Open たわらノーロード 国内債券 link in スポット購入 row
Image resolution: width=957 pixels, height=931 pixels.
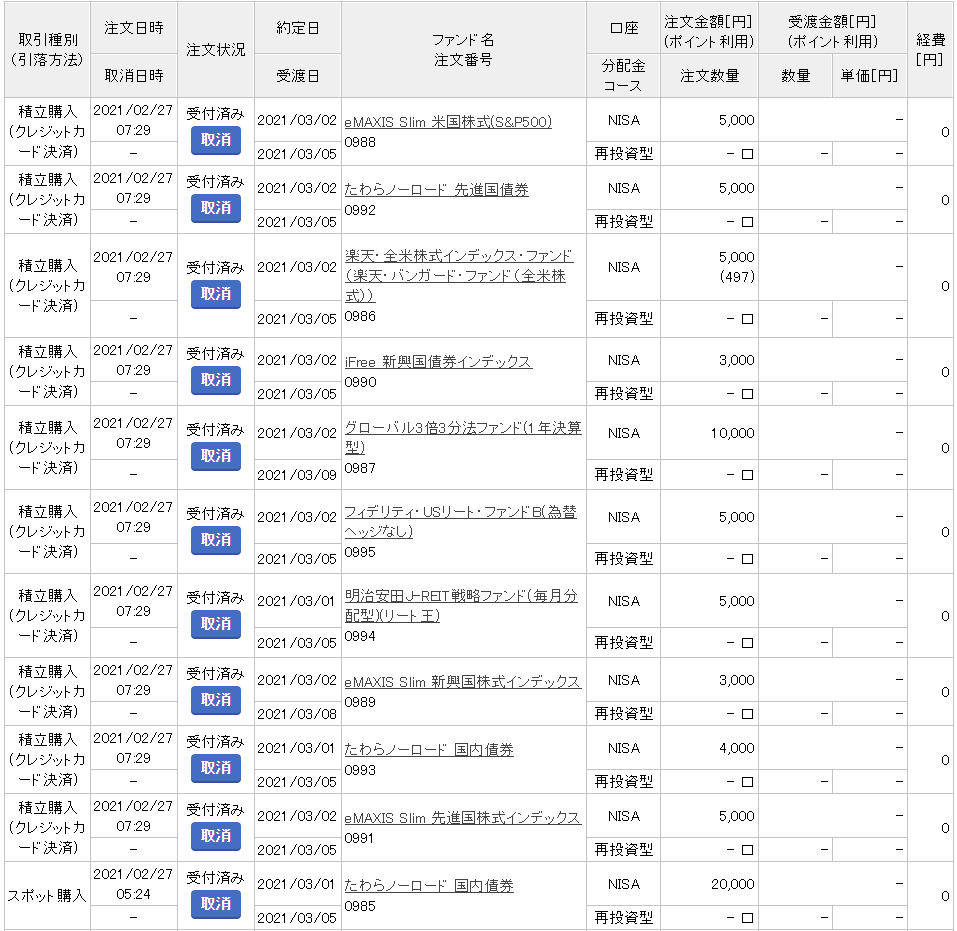tap(429, 886)
